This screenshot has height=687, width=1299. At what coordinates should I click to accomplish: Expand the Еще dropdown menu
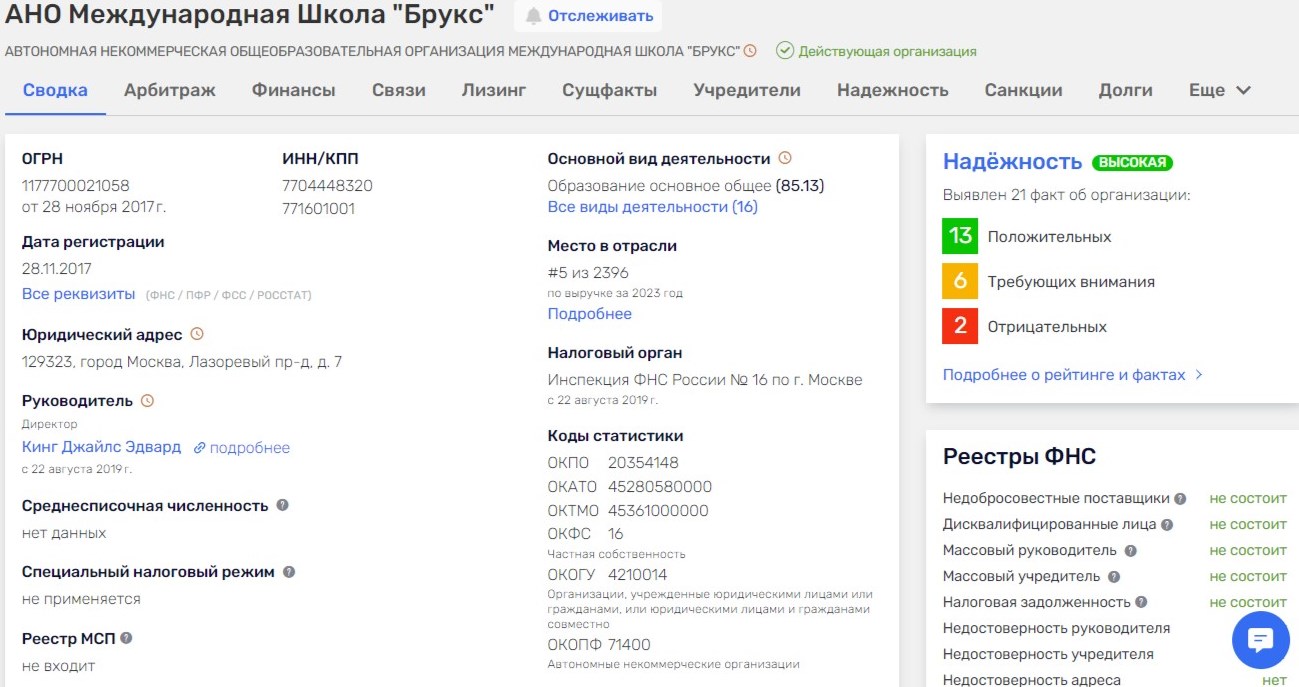point(1220,90)
